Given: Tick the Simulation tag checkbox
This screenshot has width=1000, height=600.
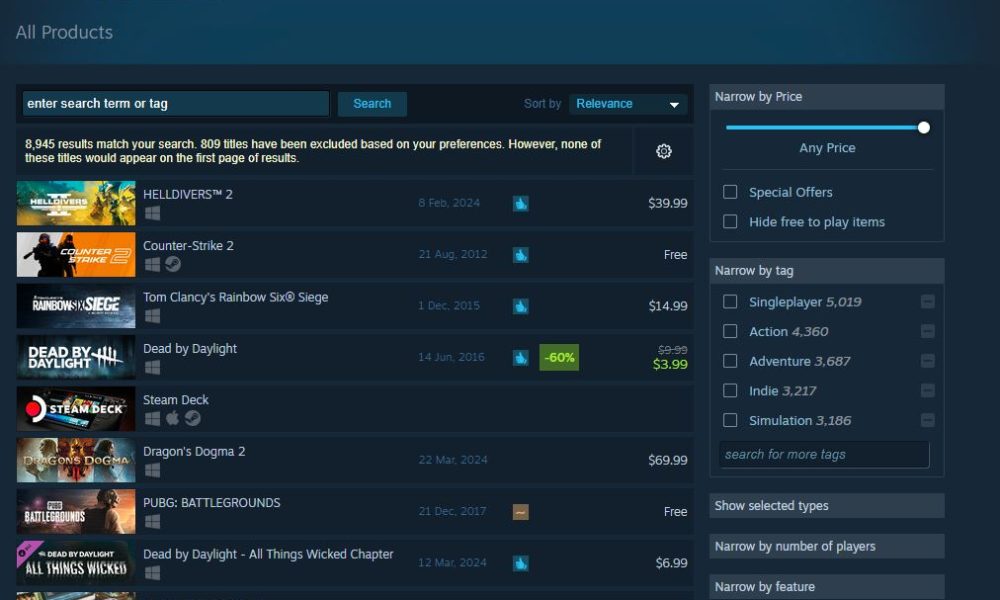Looking at the screenshot, I should (730, 420).
